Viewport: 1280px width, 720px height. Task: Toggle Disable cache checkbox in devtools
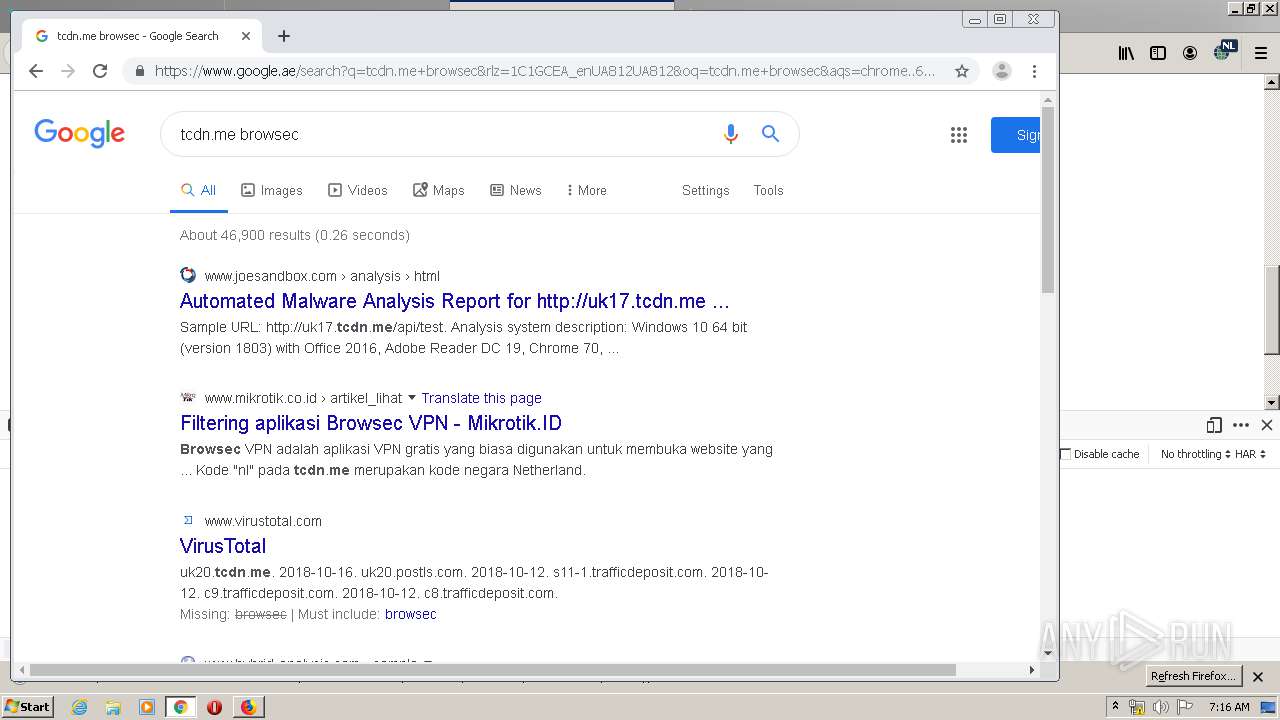coord(1066,454)
